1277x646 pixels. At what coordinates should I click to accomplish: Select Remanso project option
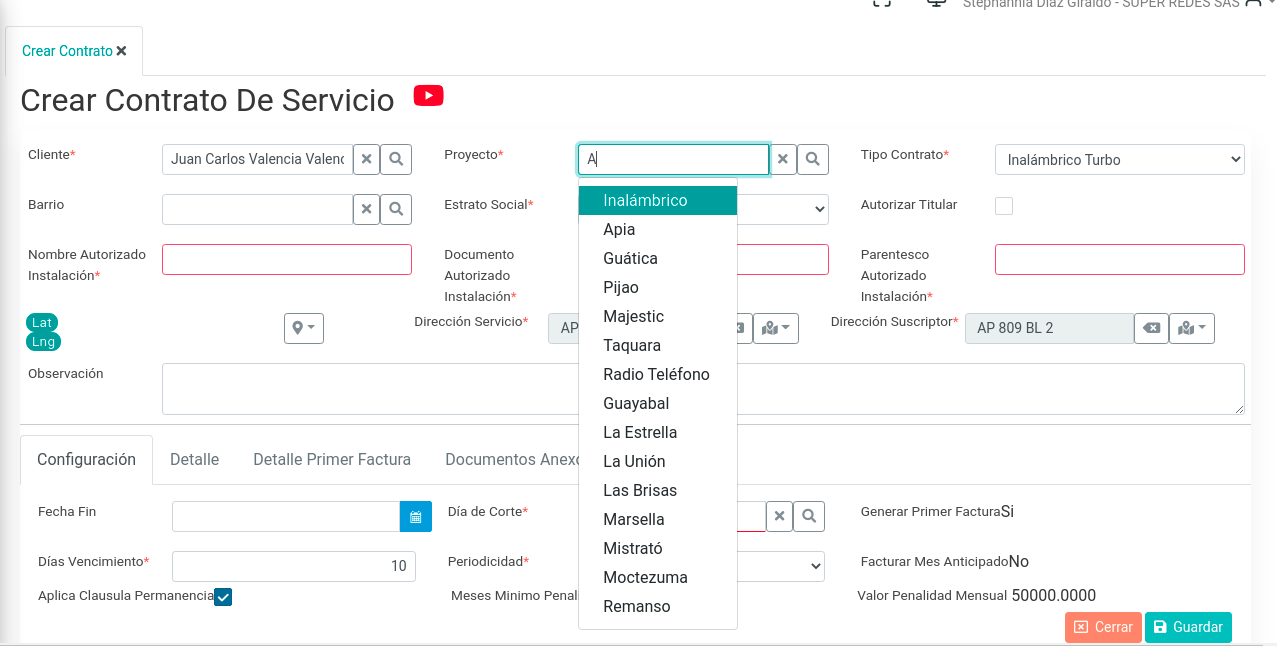pyautogui.click(x=658, y=606)
